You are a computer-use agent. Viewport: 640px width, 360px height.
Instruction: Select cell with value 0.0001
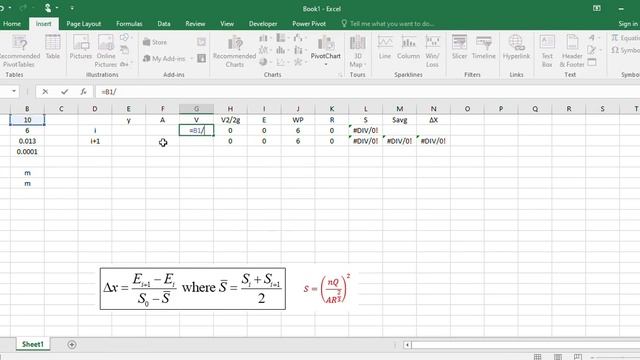click(x=27, y=152)
